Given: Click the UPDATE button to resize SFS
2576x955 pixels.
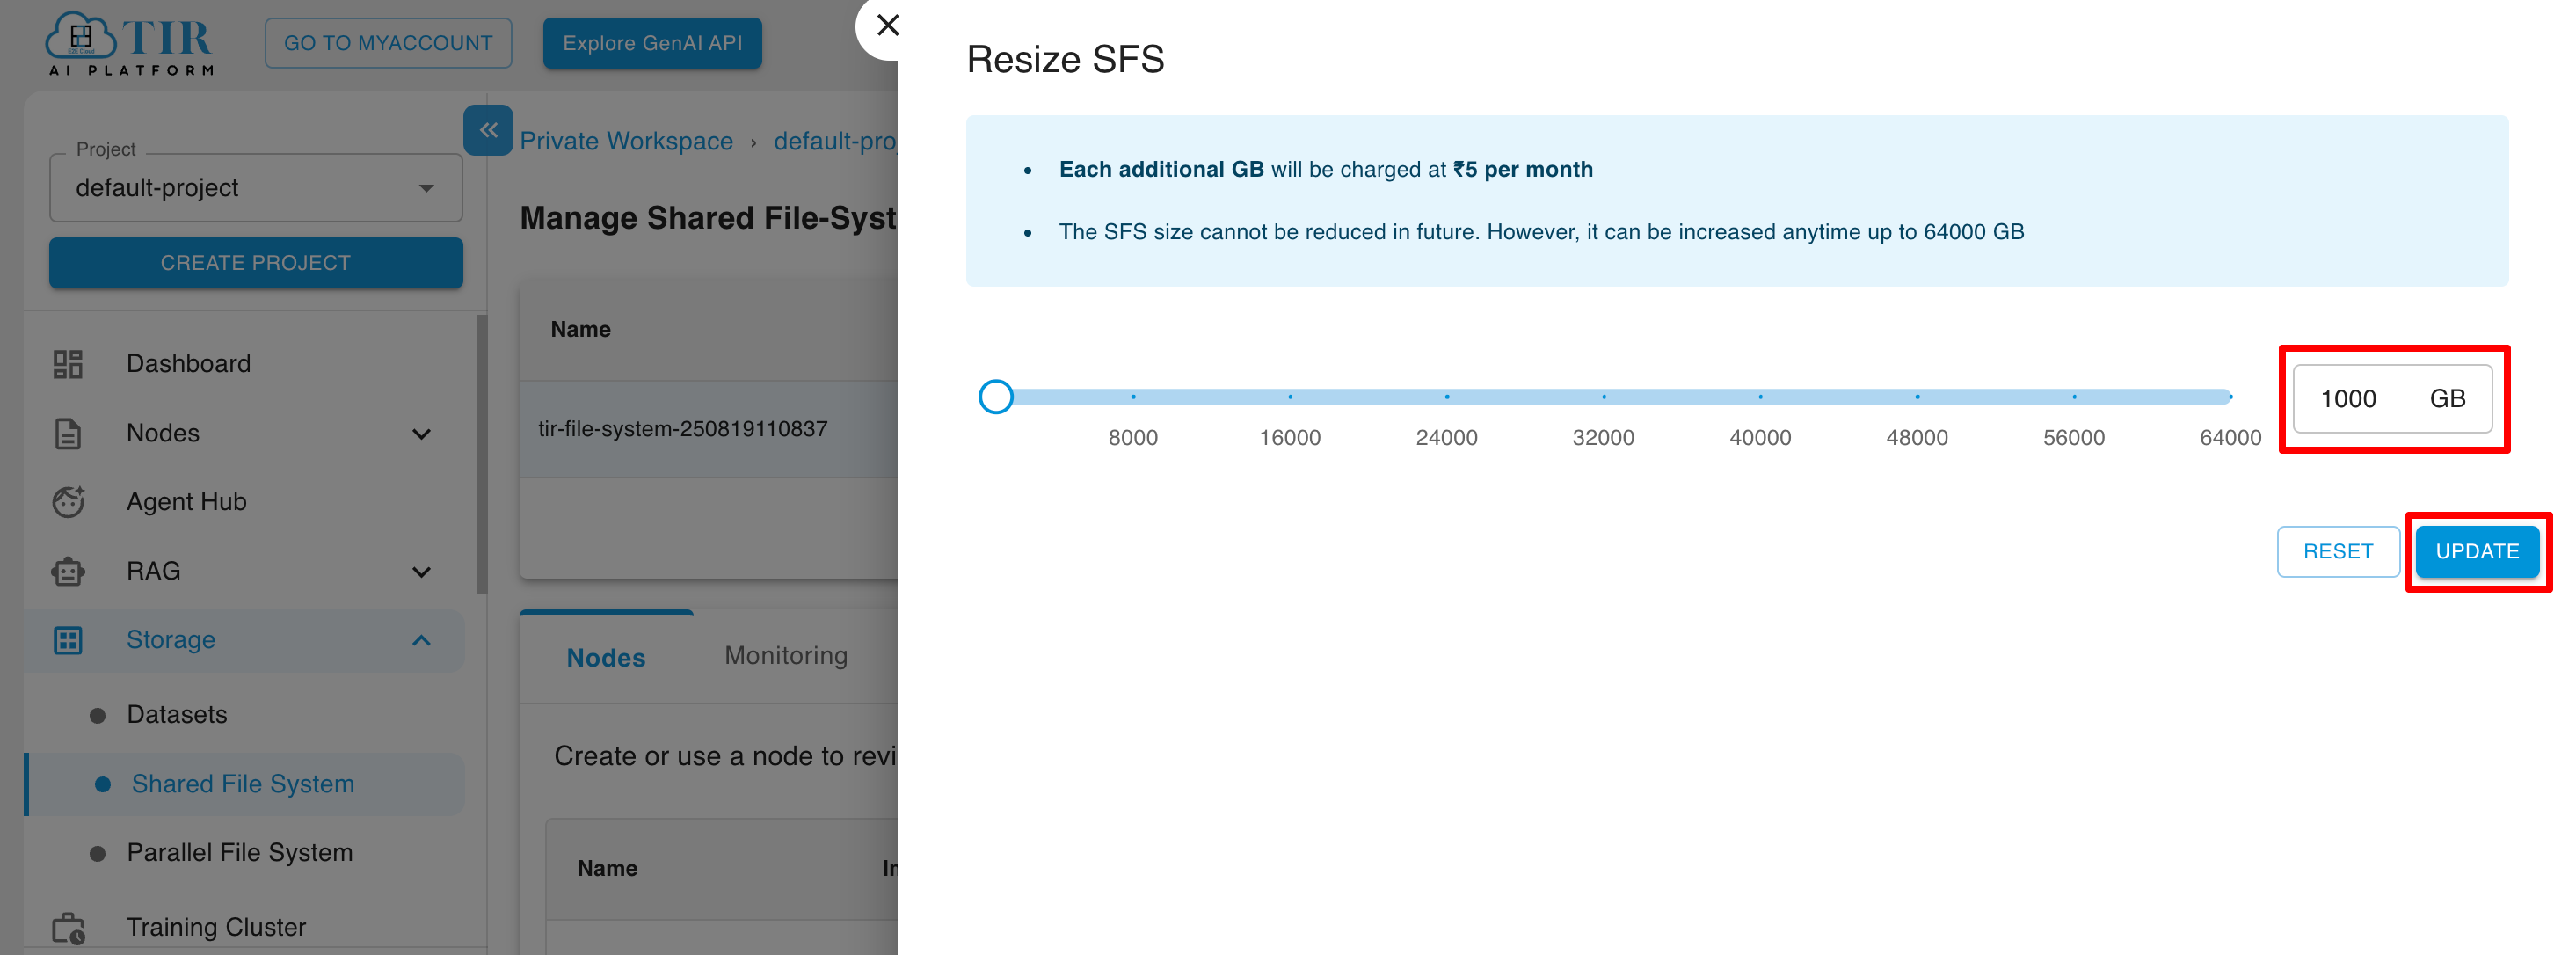Looking at the screenshot, I should point(2477,551).
